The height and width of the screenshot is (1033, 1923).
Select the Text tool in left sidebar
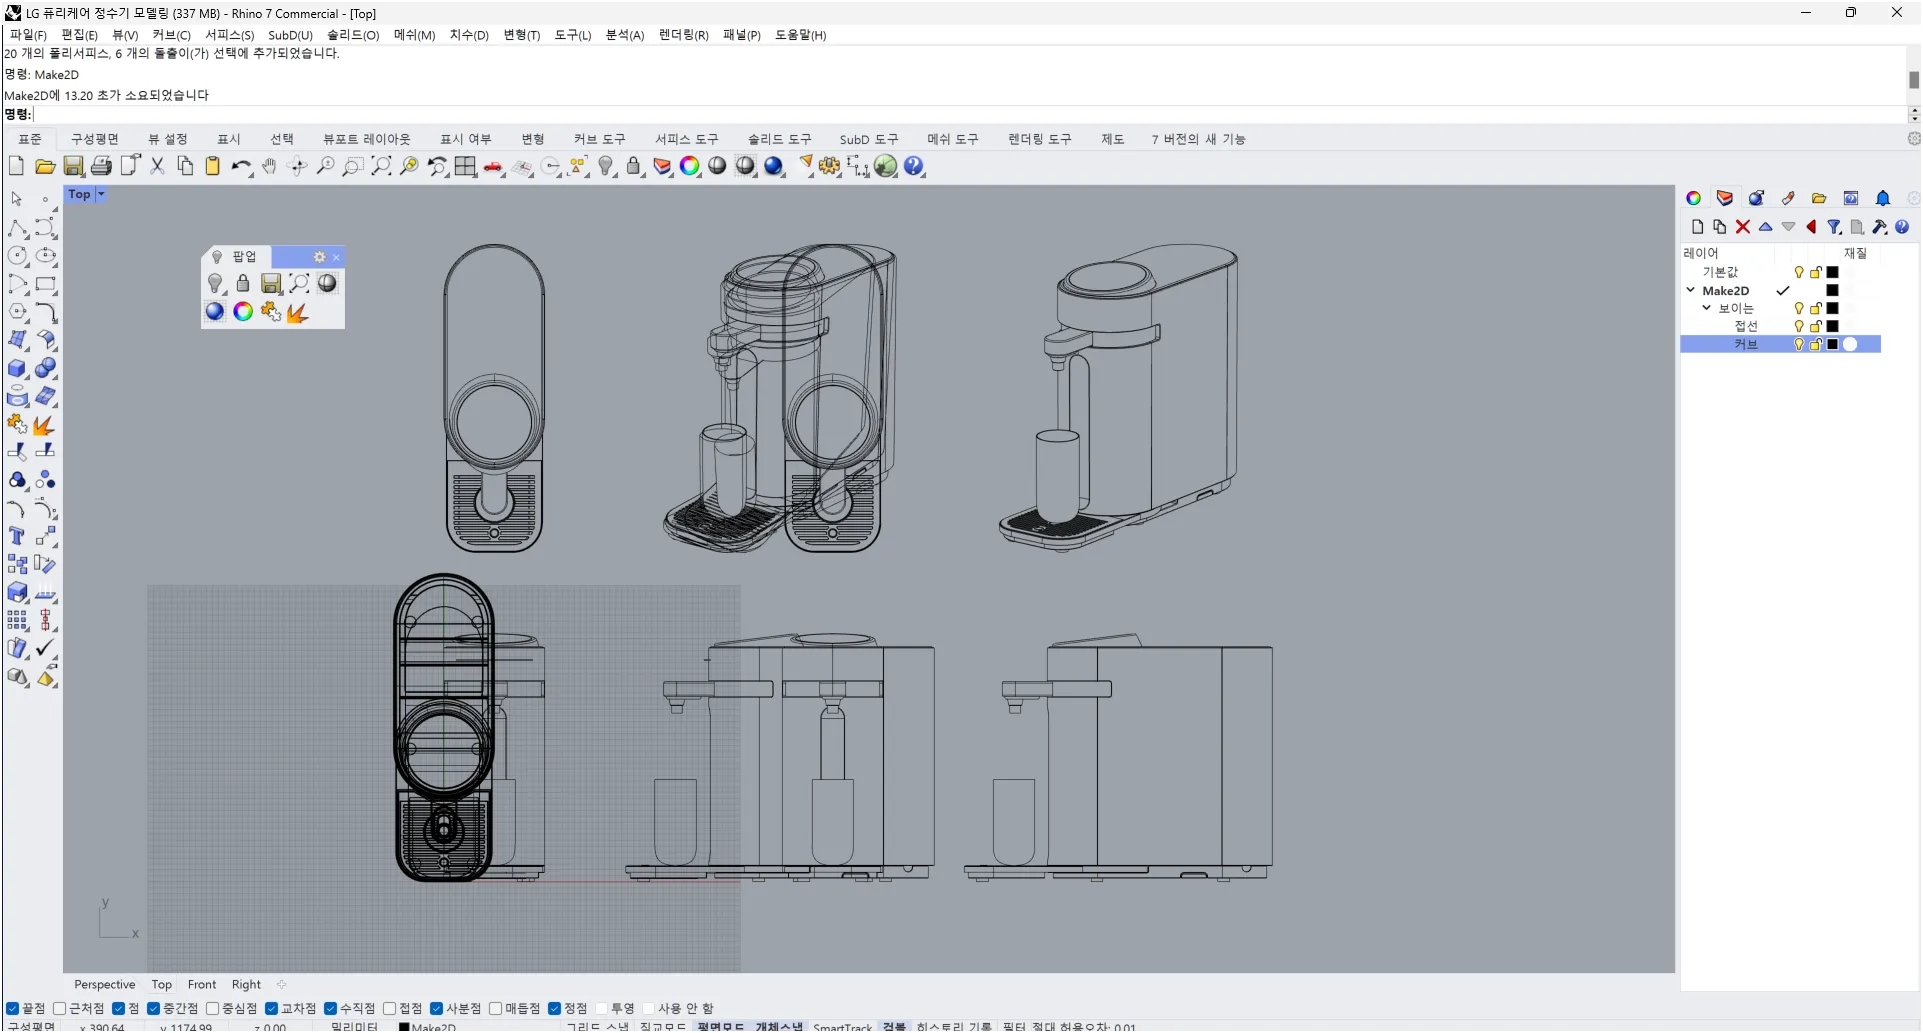(x=17, y=537)
